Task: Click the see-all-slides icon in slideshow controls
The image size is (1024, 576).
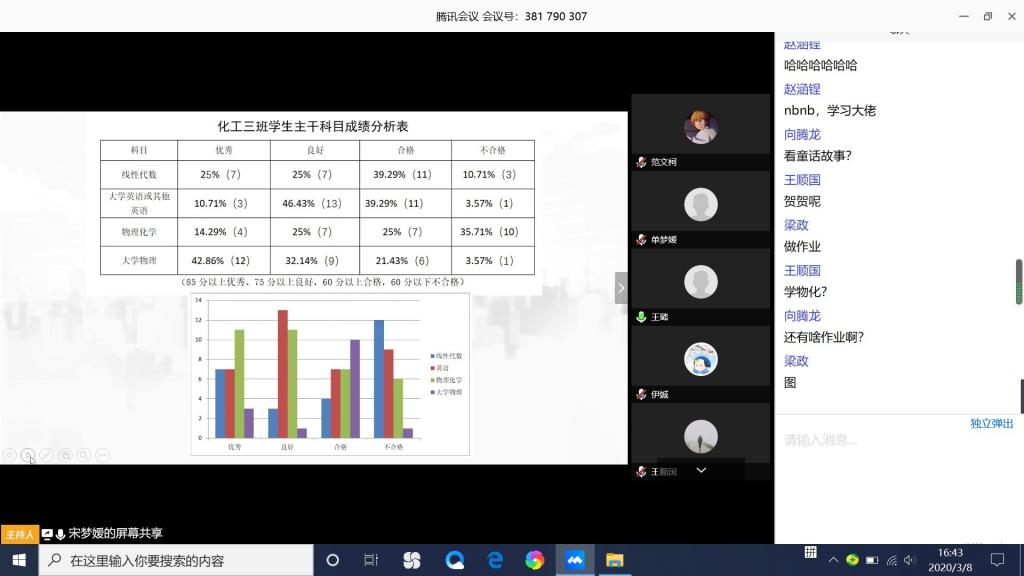Action: coord(65,455)
